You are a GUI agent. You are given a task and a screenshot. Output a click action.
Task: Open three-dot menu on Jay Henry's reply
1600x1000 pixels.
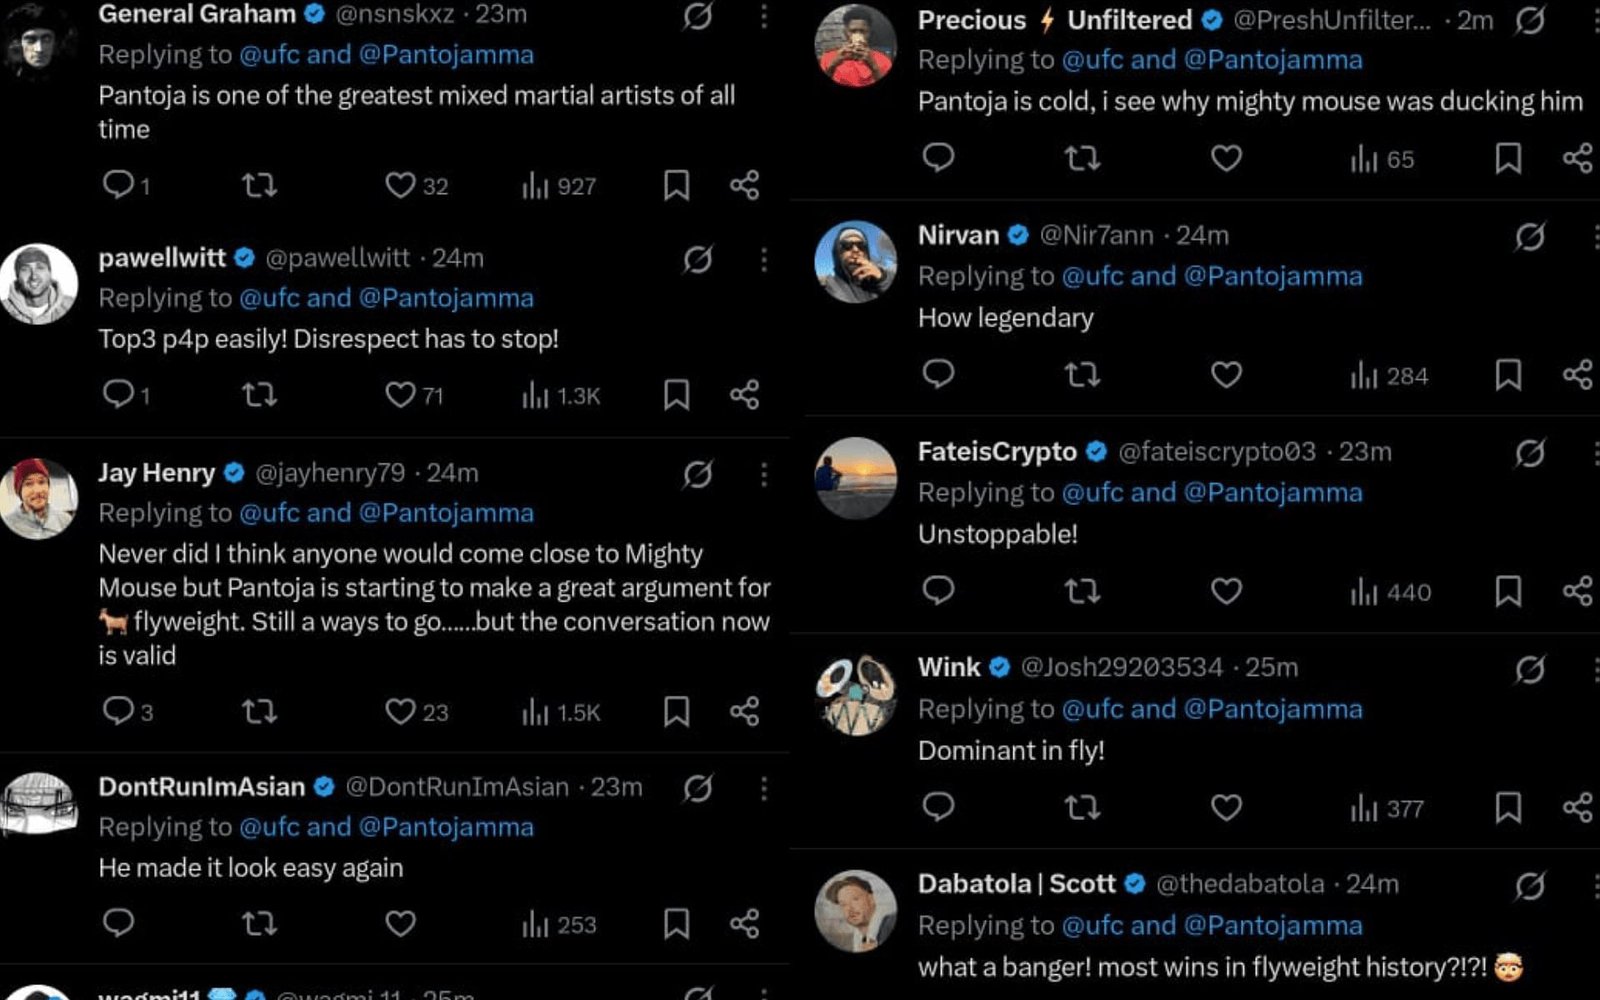point(764,474)
